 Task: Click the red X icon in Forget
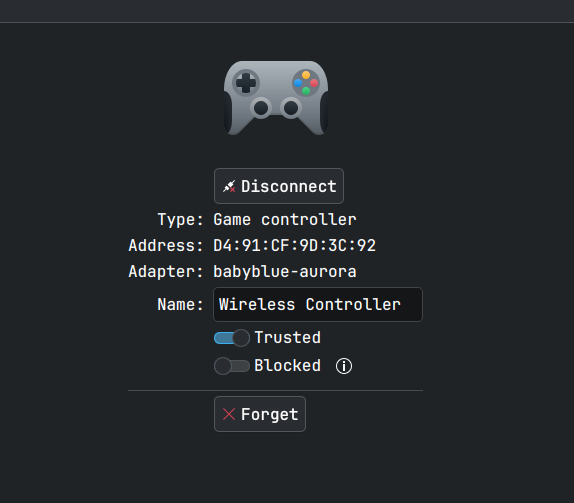(x=229, y=414)
